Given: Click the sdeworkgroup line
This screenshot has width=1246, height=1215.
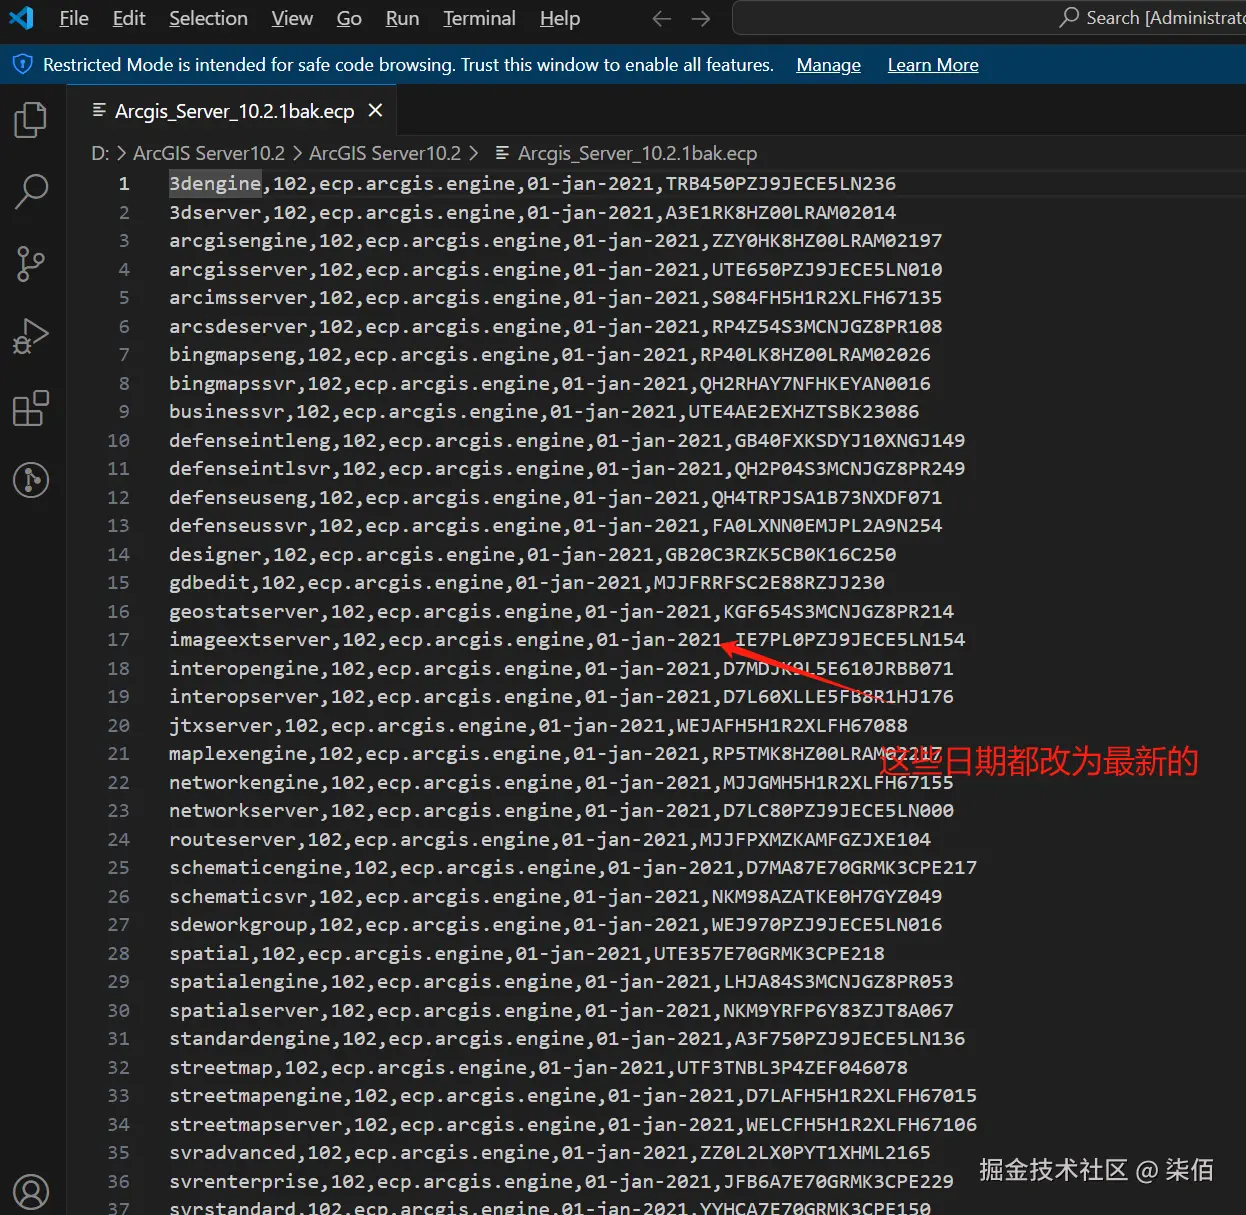Looking at the screenshot, I should pos(555,924).
